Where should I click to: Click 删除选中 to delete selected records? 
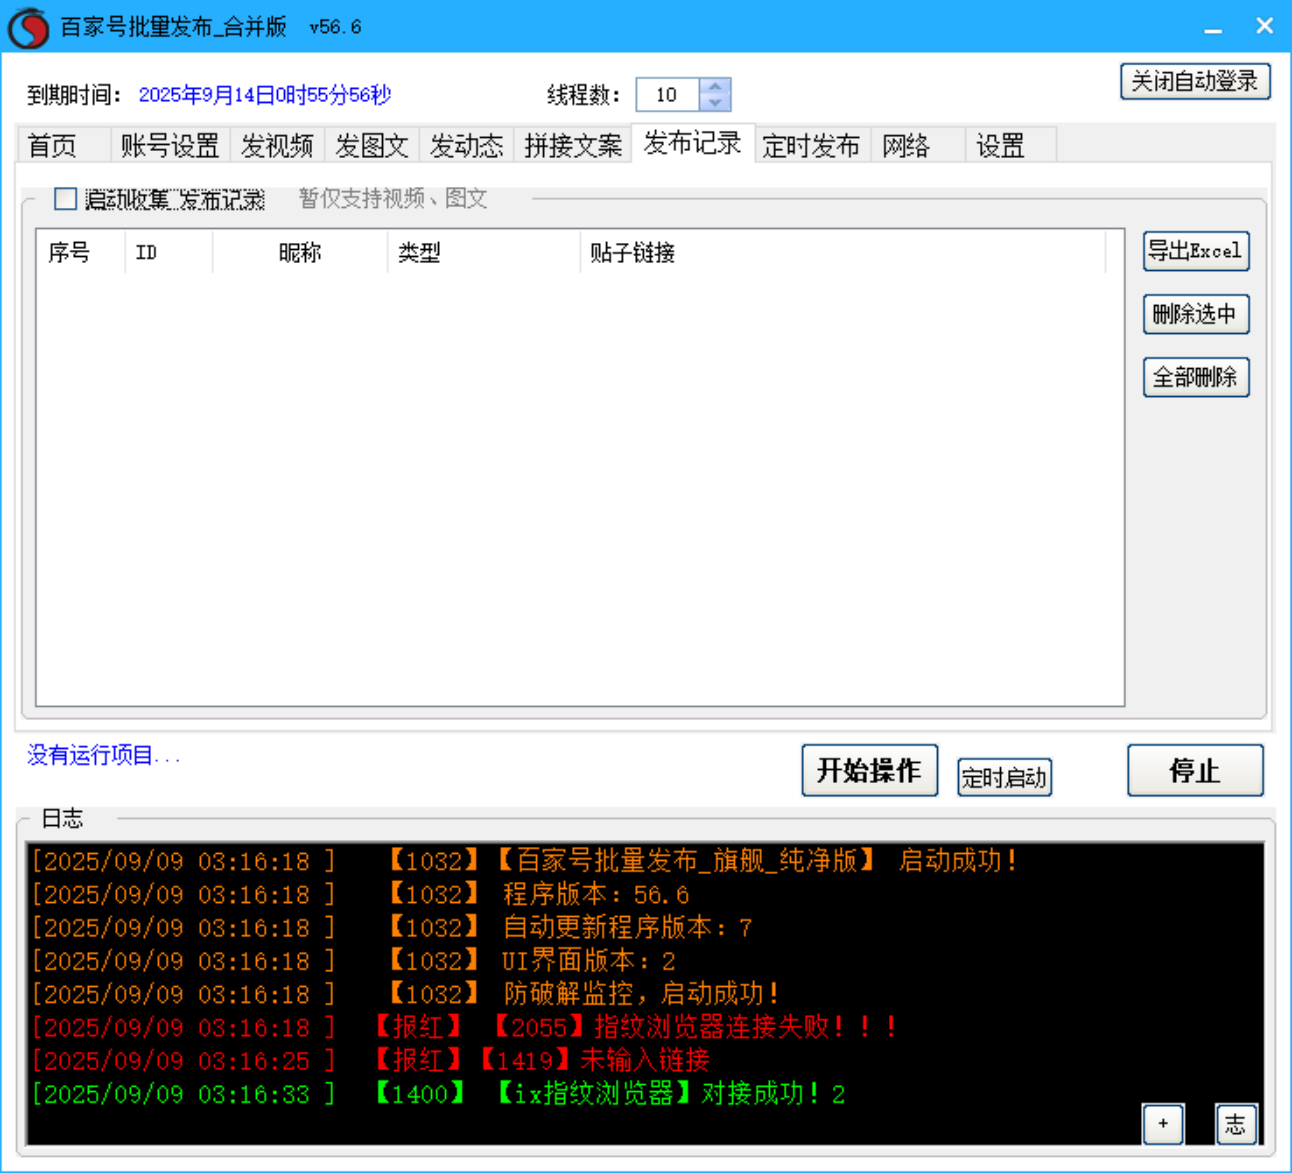pos(1196,314)
